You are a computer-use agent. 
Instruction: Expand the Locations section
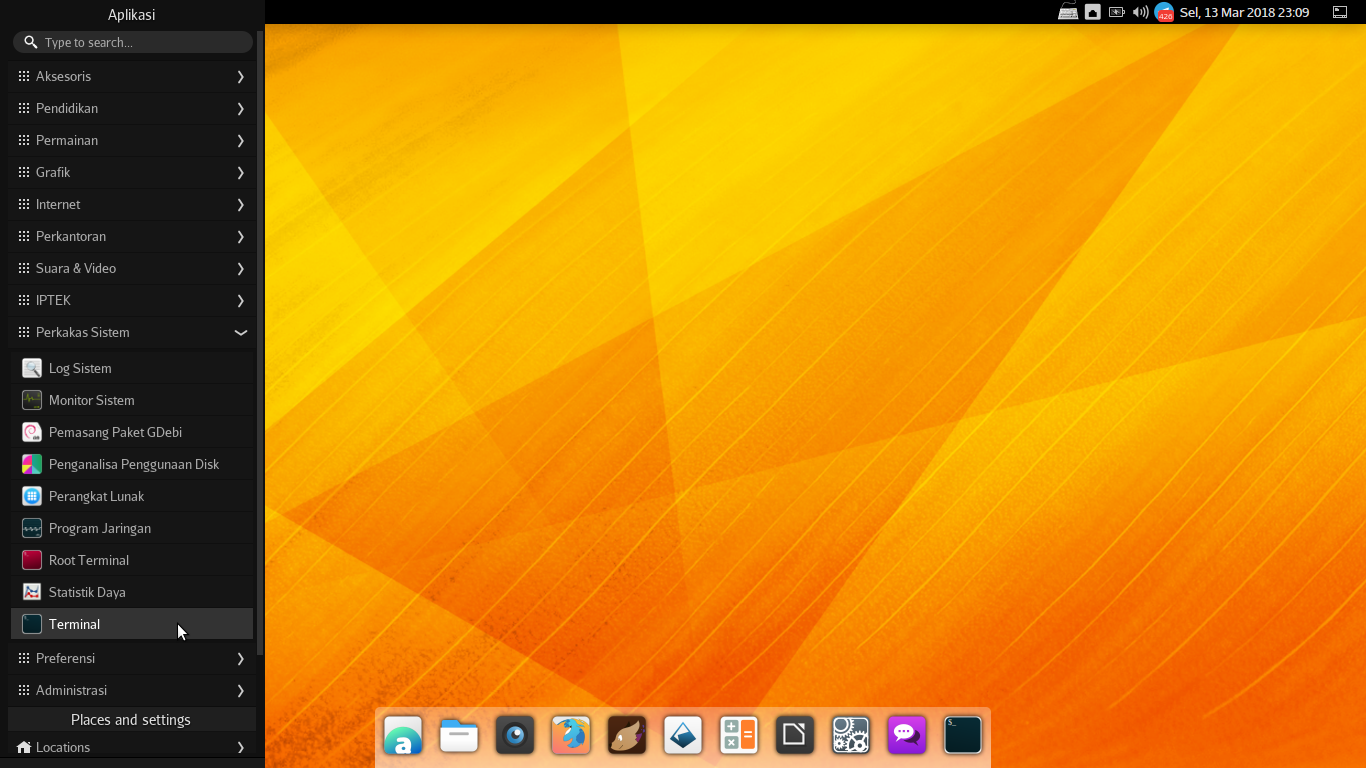pos(131,747)
